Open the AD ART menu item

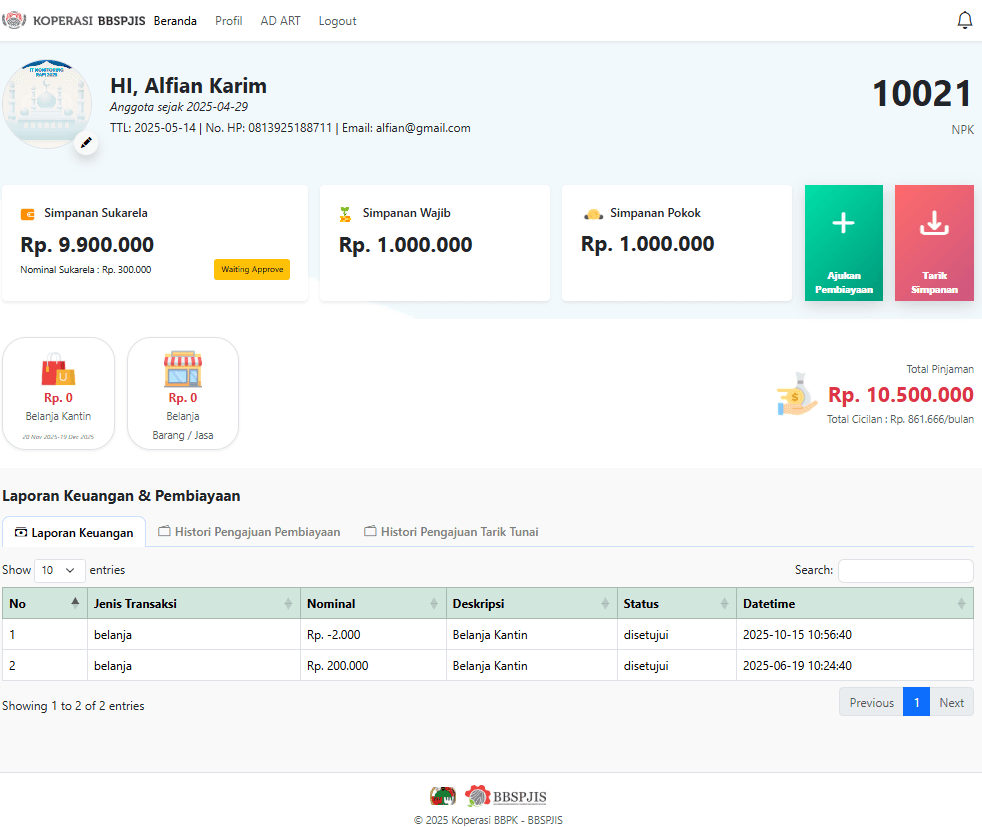(280, 21)
